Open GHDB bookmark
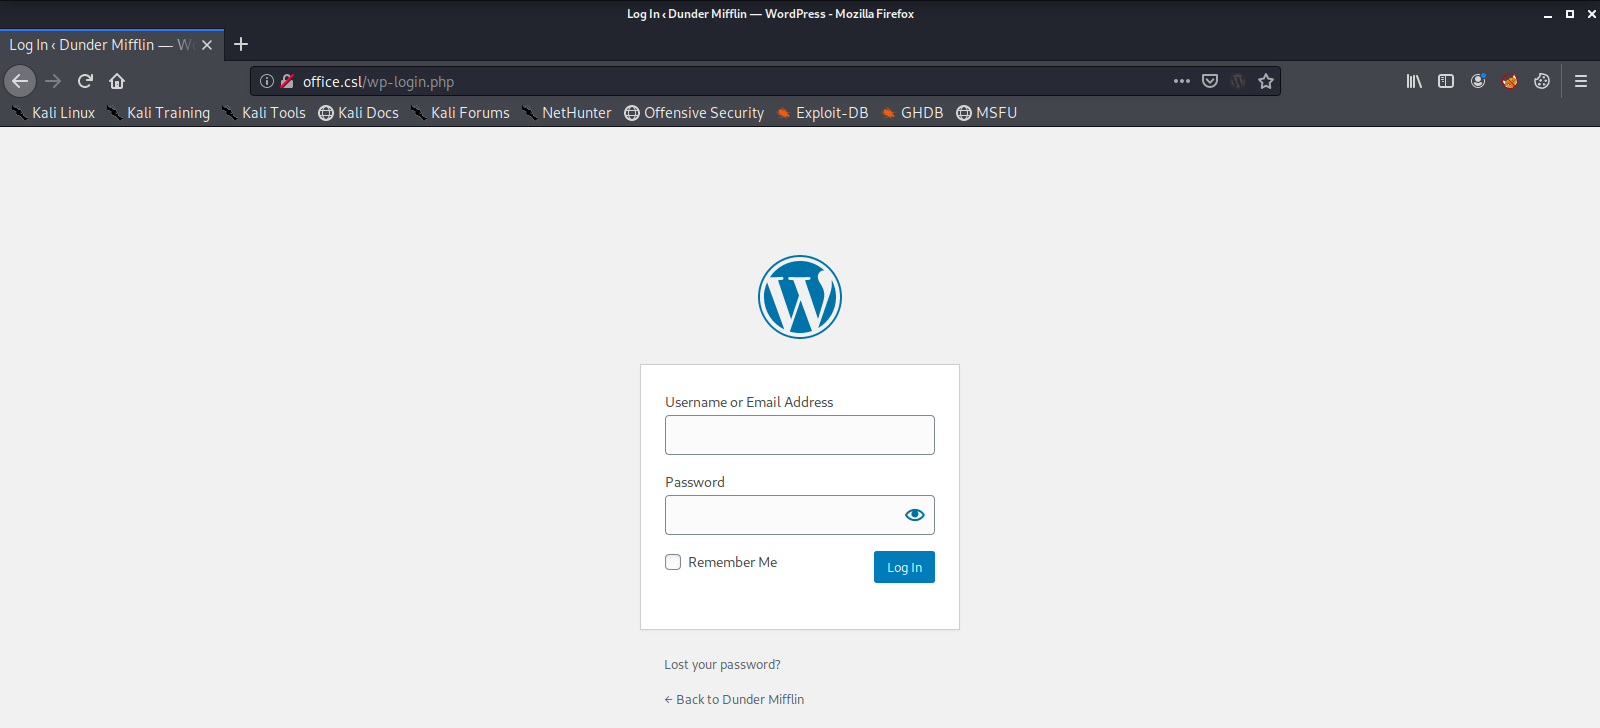The image size is (1600, 728). (x=912, y=113)
